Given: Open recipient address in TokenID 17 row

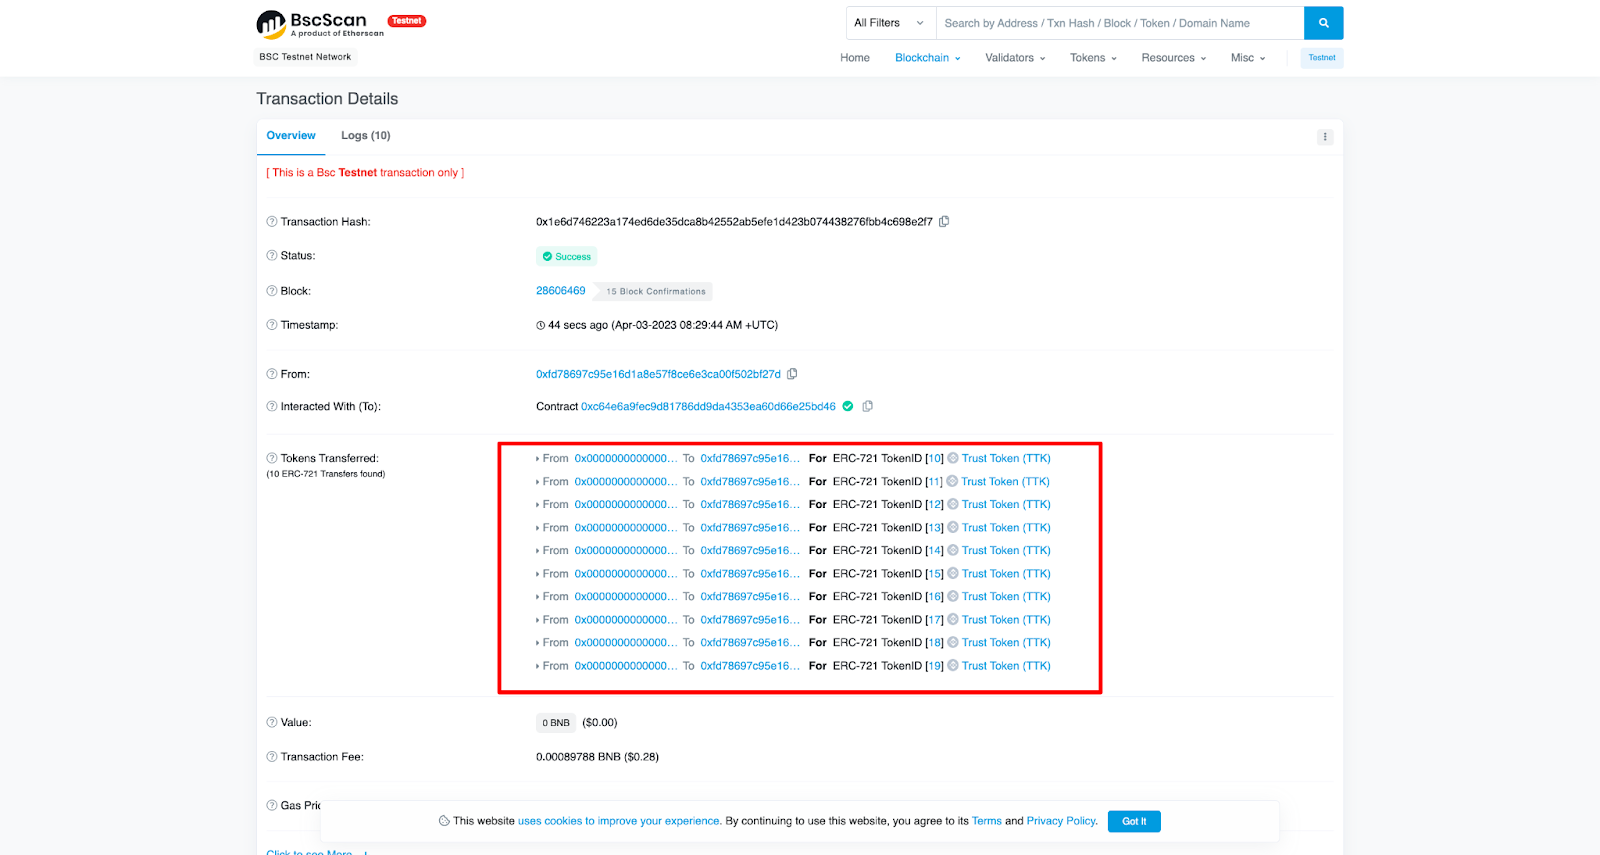Looking at the screenshot, I should pos(750,620).
